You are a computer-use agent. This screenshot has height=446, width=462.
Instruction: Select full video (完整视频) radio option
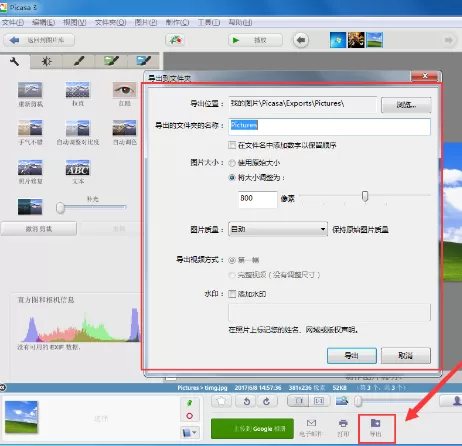(232, 275)
